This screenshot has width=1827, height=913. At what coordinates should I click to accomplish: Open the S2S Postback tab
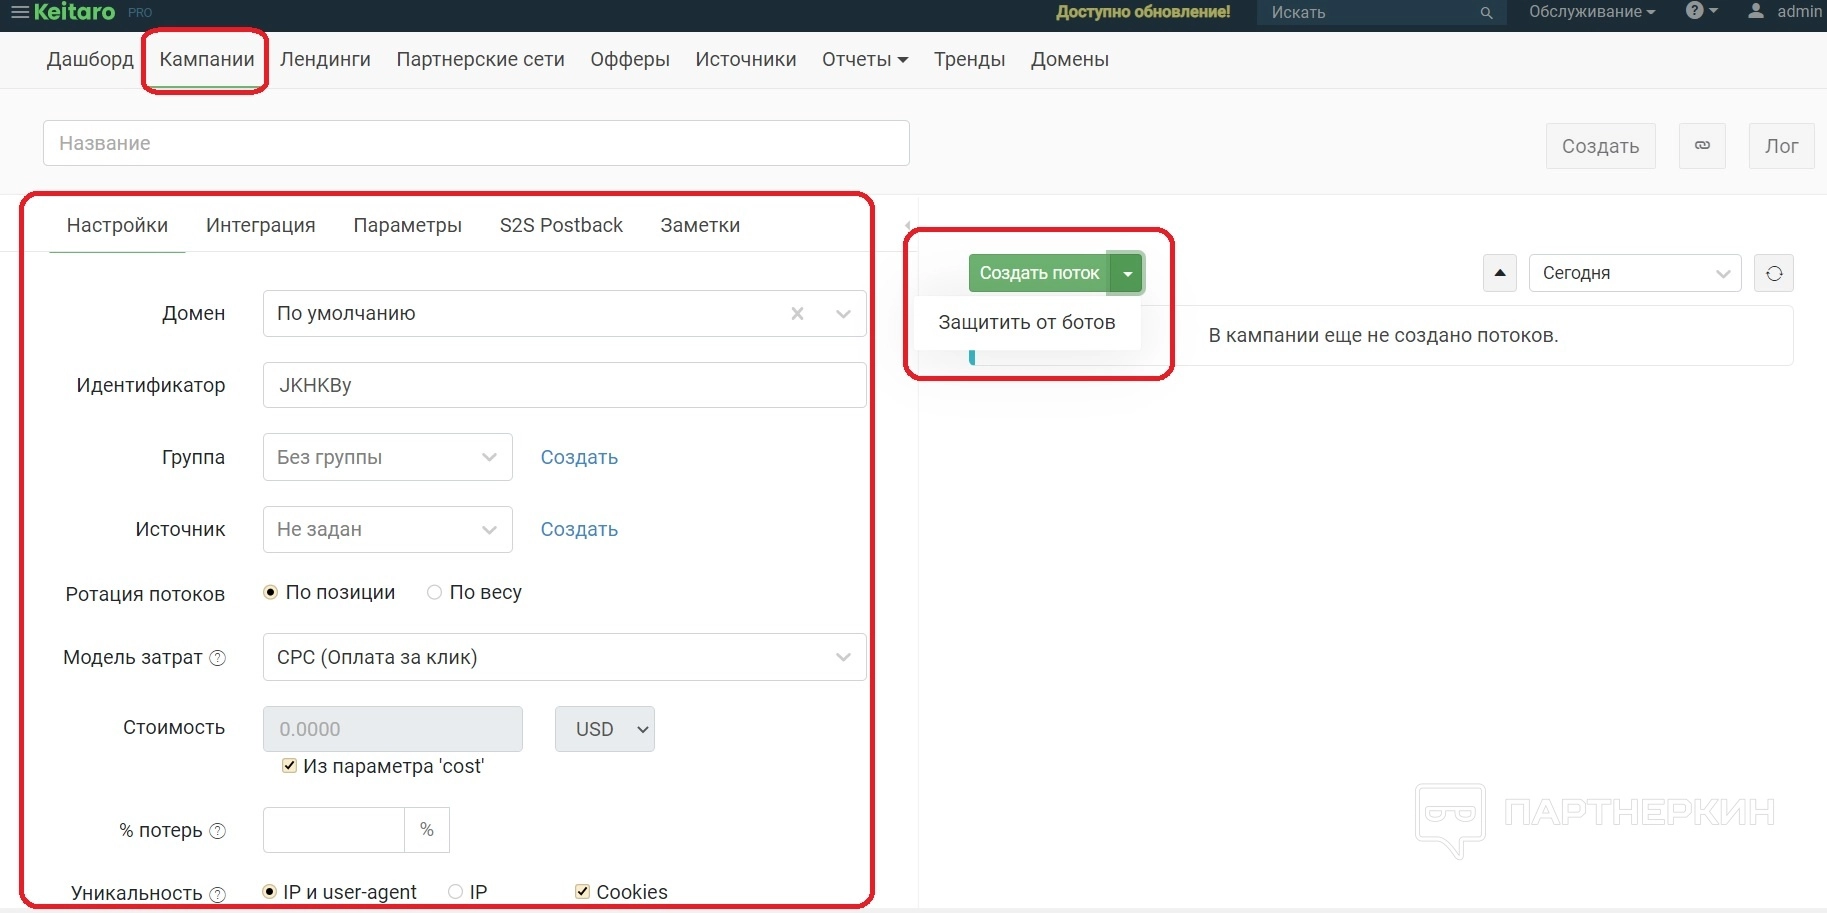click(x=561, y=226)
